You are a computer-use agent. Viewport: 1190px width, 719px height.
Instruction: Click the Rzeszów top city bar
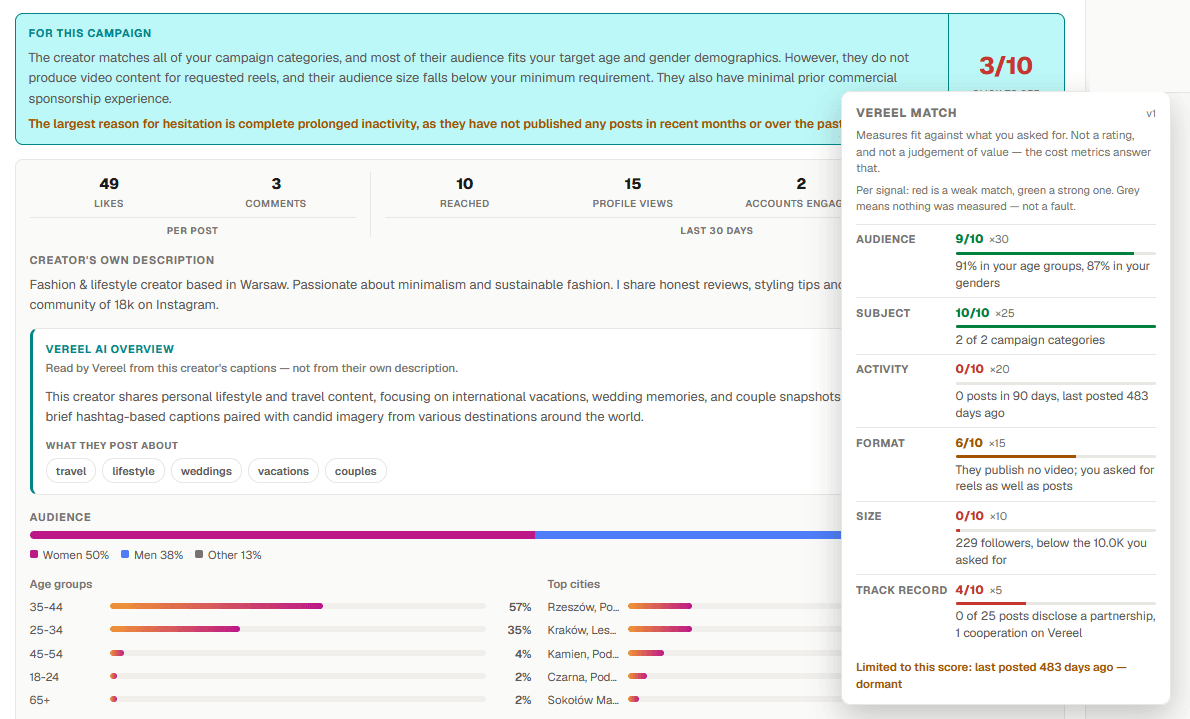(x=734, y=606)
